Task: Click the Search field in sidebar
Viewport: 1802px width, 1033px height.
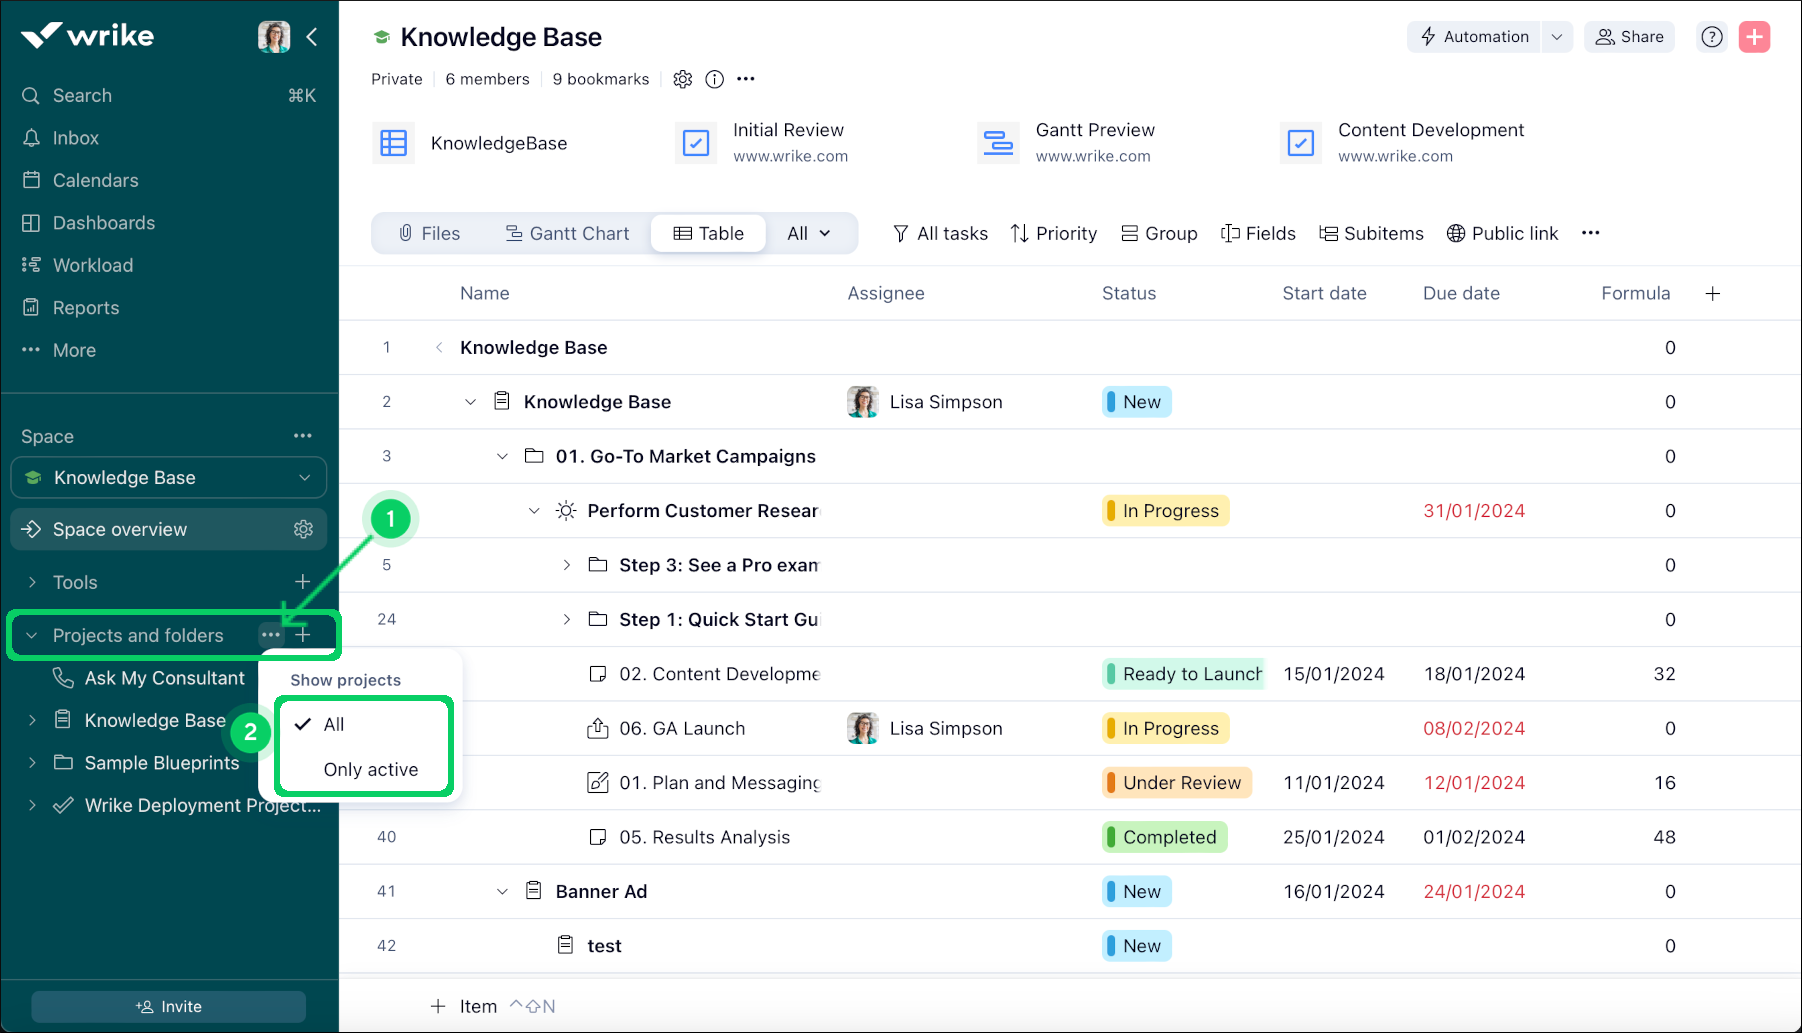Action: pos(82,96)
